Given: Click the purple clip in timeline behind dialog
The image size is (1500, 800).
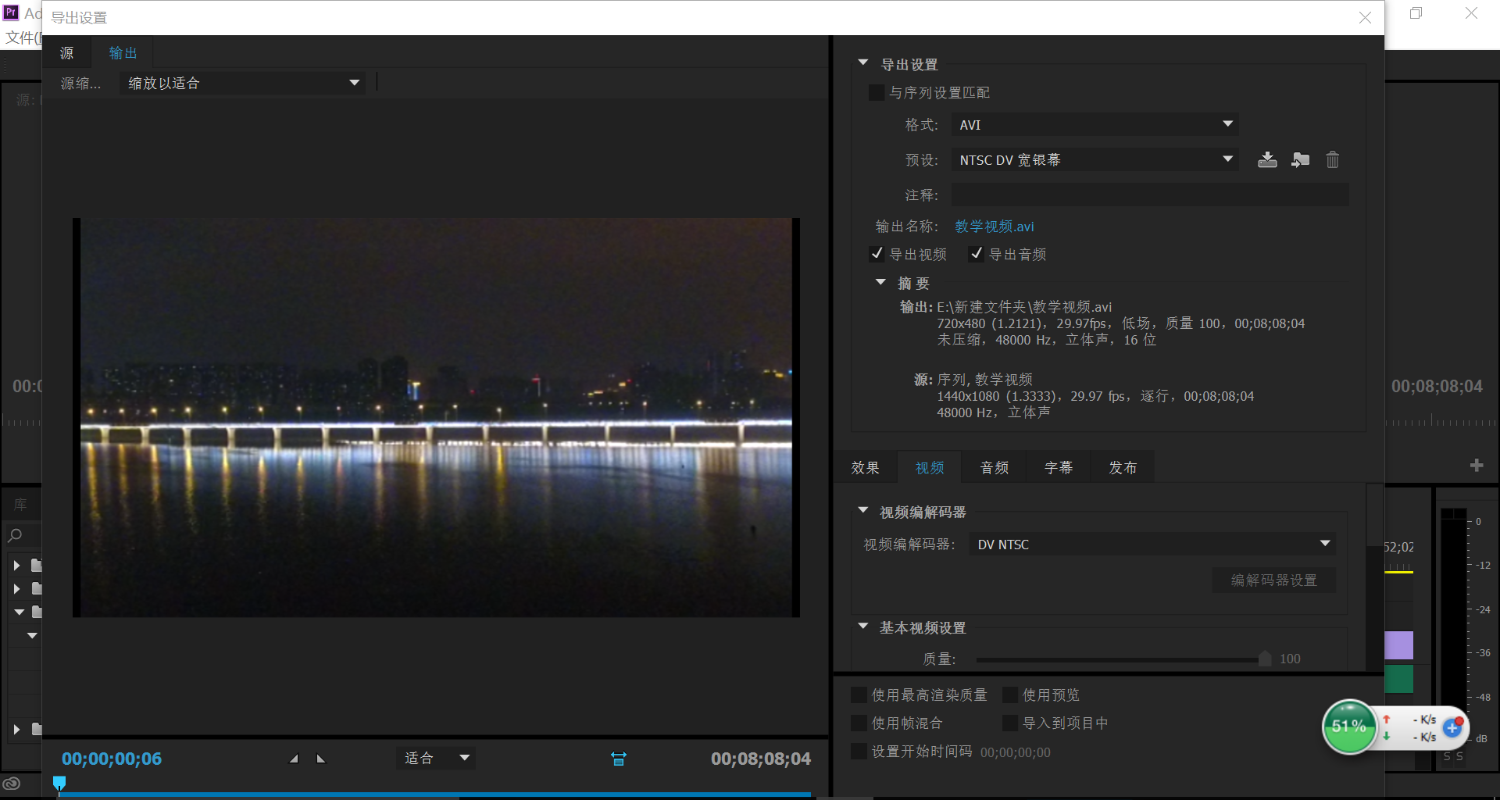Looking at the screenshot, I should pyautogui.click(x=1399, y=645).
